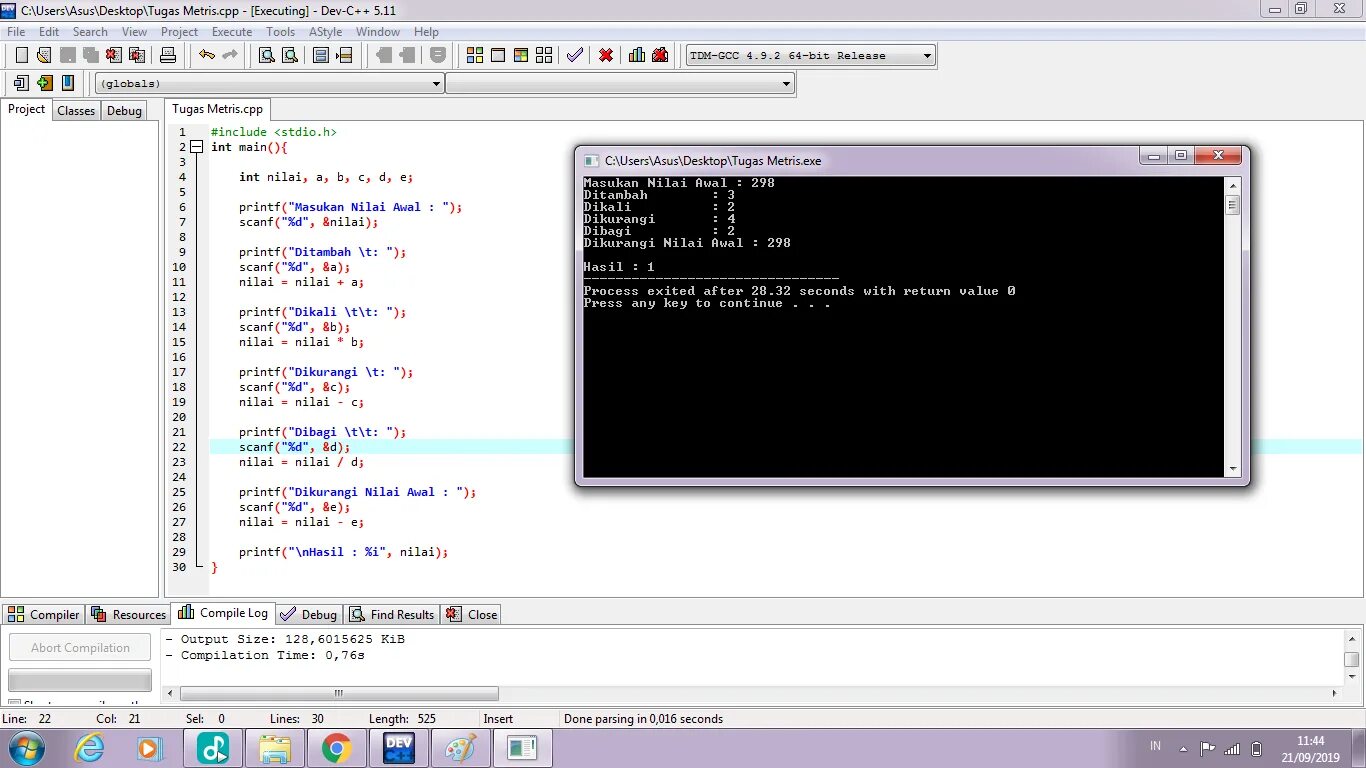Screen dimensions: 1366x768
Task: Open the (globals) scope dropdown
Action: click(436, 84)
